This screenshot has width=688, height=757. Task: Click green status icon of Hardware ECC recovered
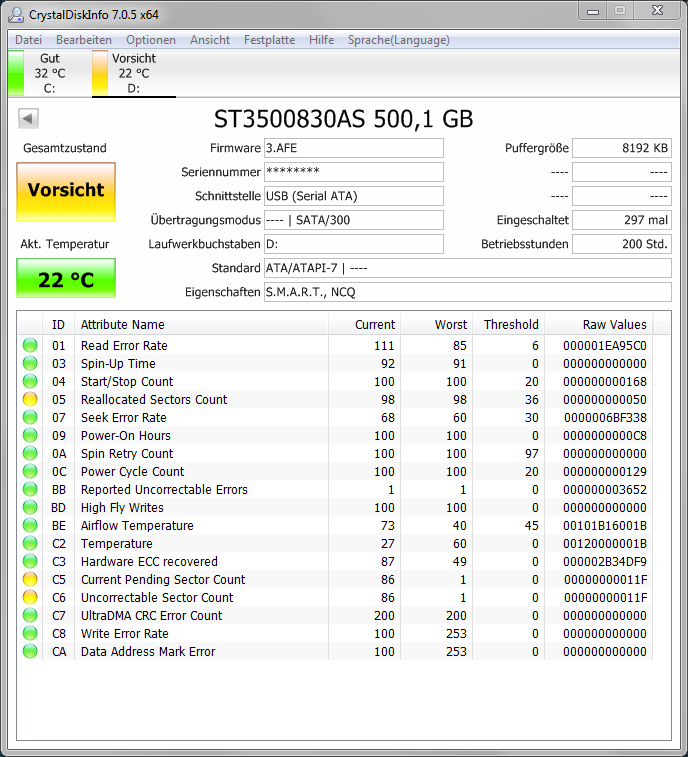pos(30,561)
